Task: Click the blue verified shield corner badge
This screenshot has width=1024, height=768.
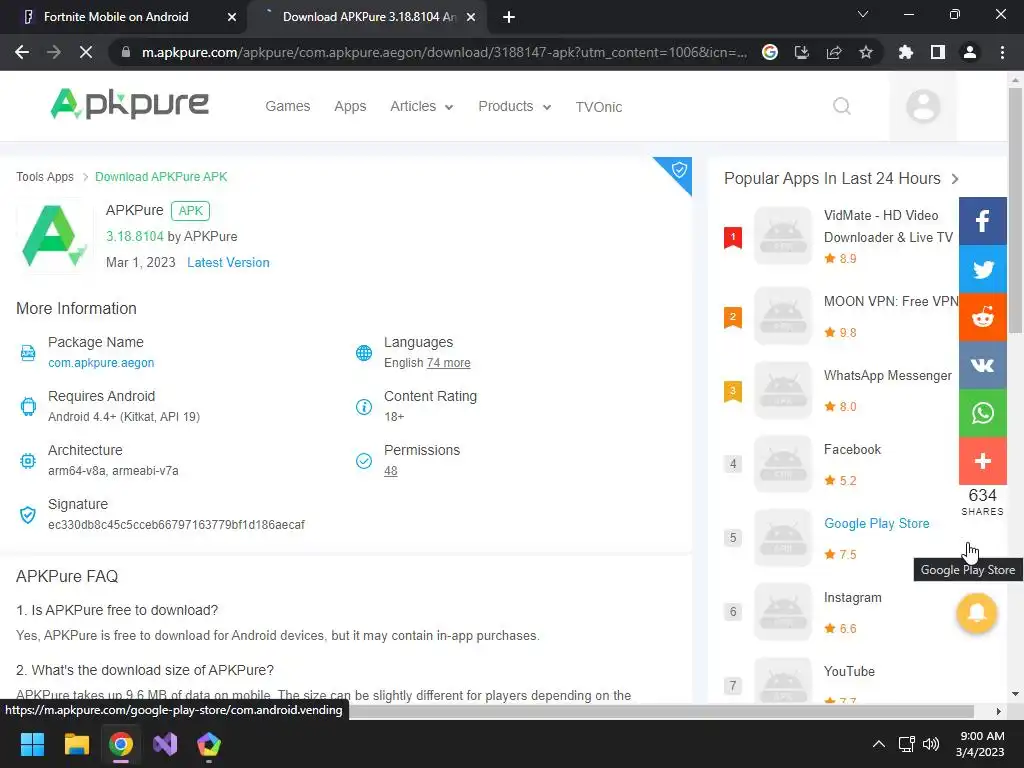Action: click(x=677, y=171)
